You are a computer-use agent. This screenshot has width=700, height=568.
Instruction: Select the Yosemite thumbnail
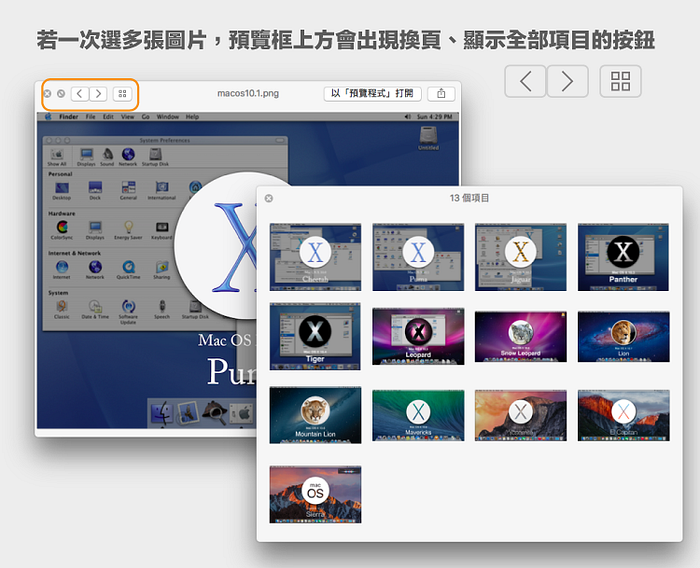(x=521, y=415)
